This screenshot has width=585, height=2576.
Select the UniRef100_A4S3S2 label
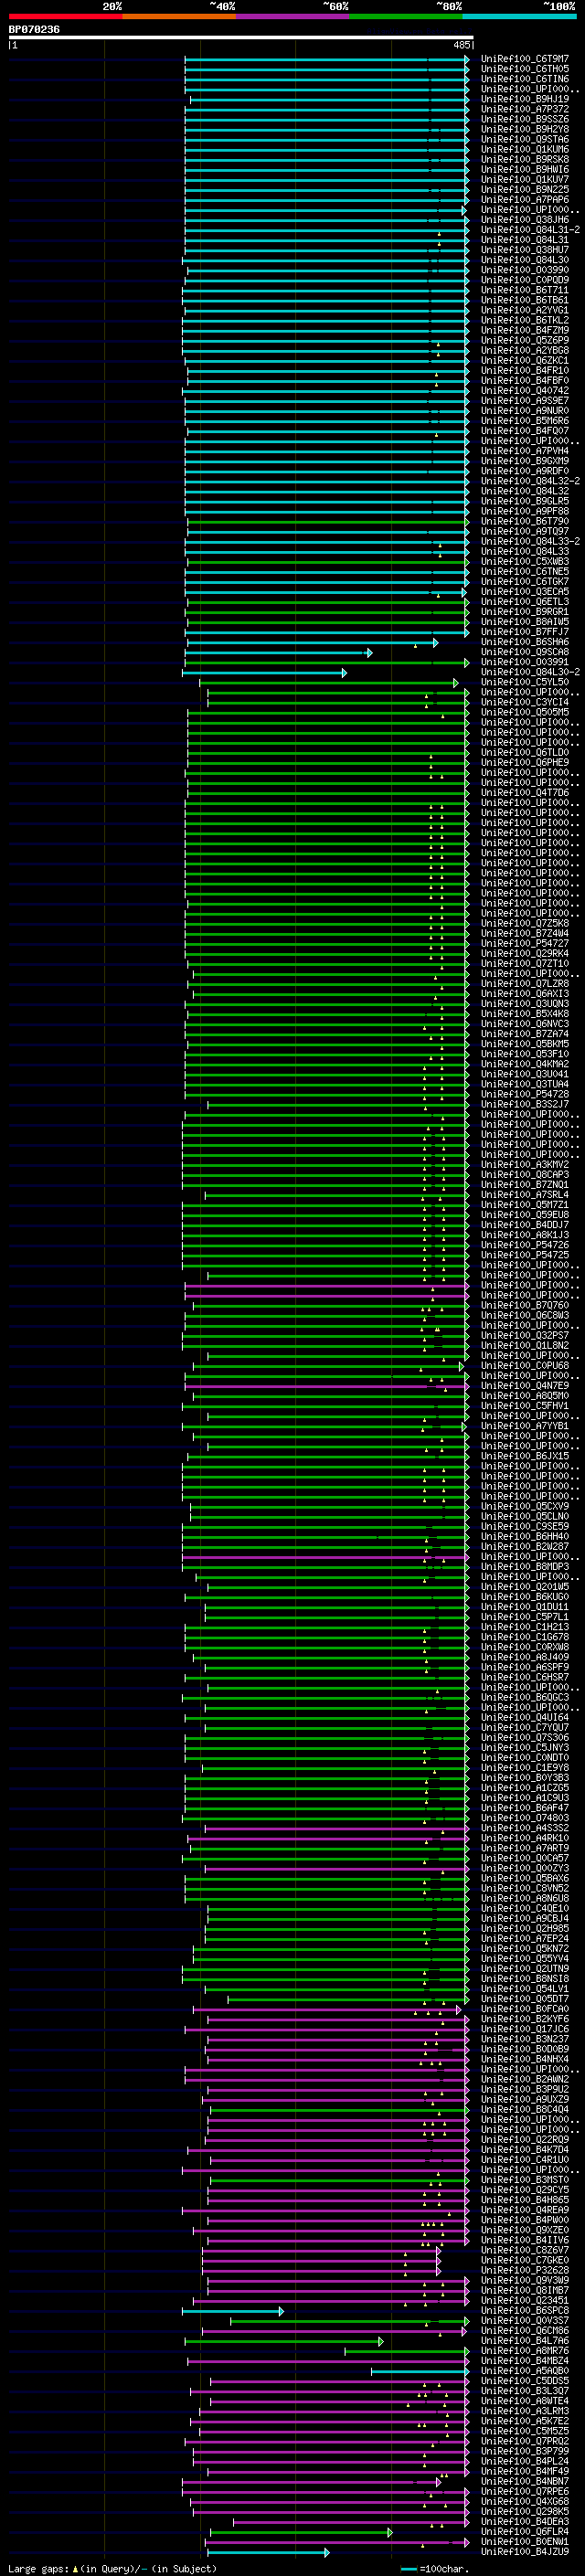524,1828
